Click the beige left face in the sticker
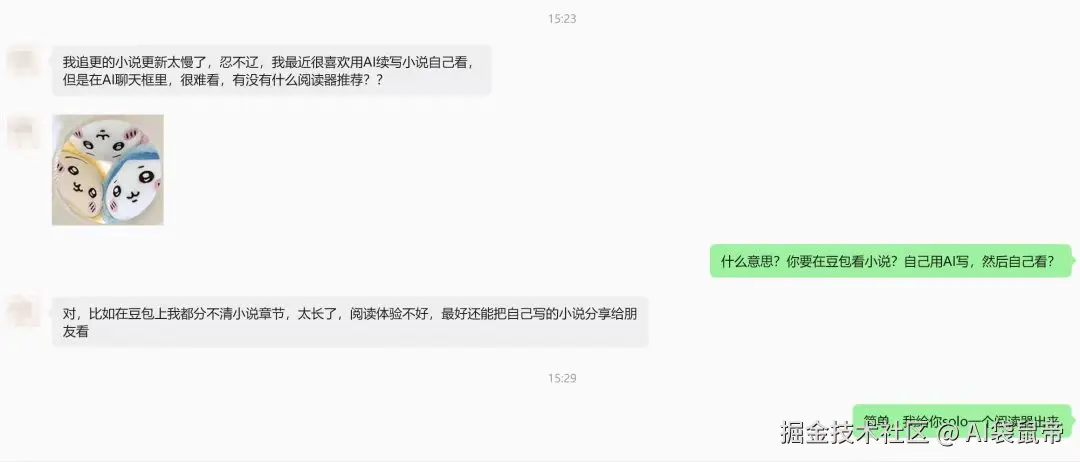This screenshot has width=1080, height=462. click(79, 182)
